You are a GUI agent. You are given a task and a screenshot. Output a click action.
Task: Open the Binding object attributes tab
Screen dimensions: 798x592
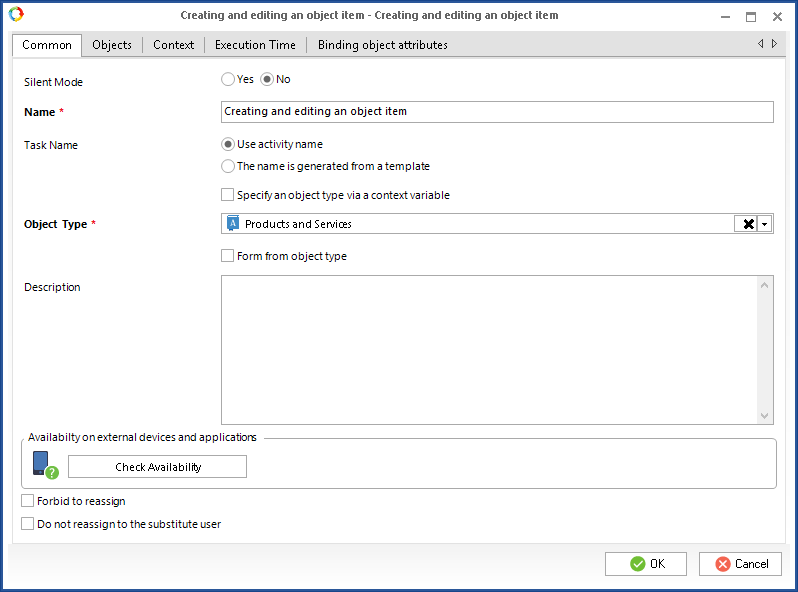point(382,45)
